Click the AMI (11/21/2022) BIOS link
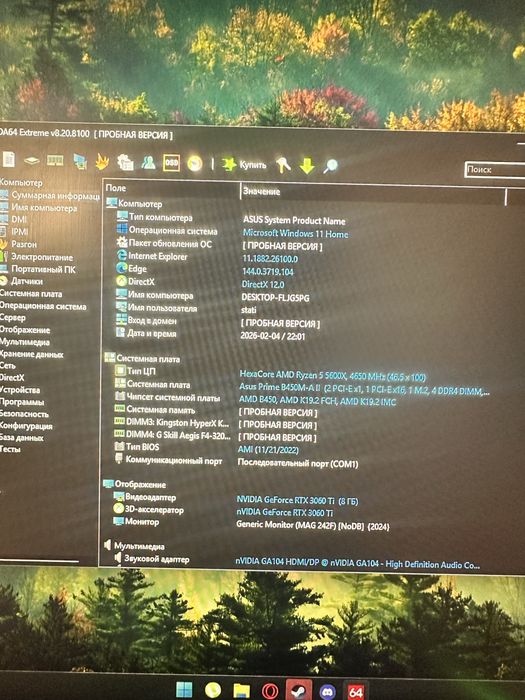 [x=268, y=450]
